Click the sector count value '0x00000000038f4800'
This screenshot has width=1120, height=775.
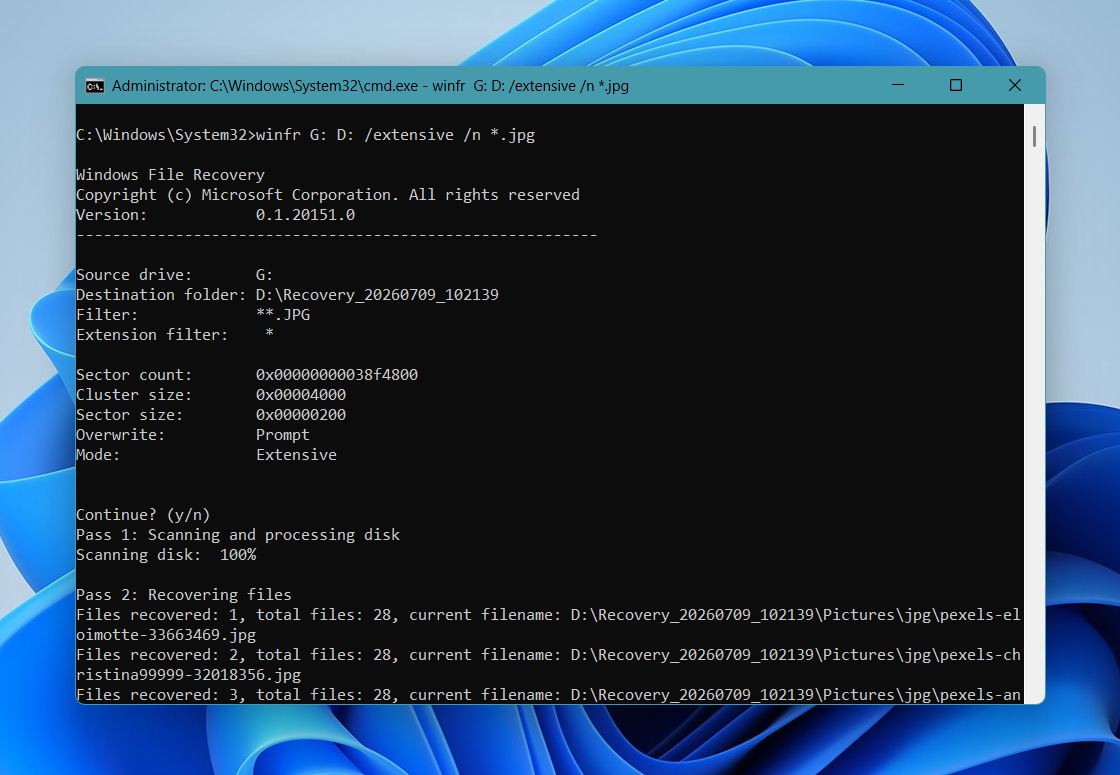coord(337,375)
